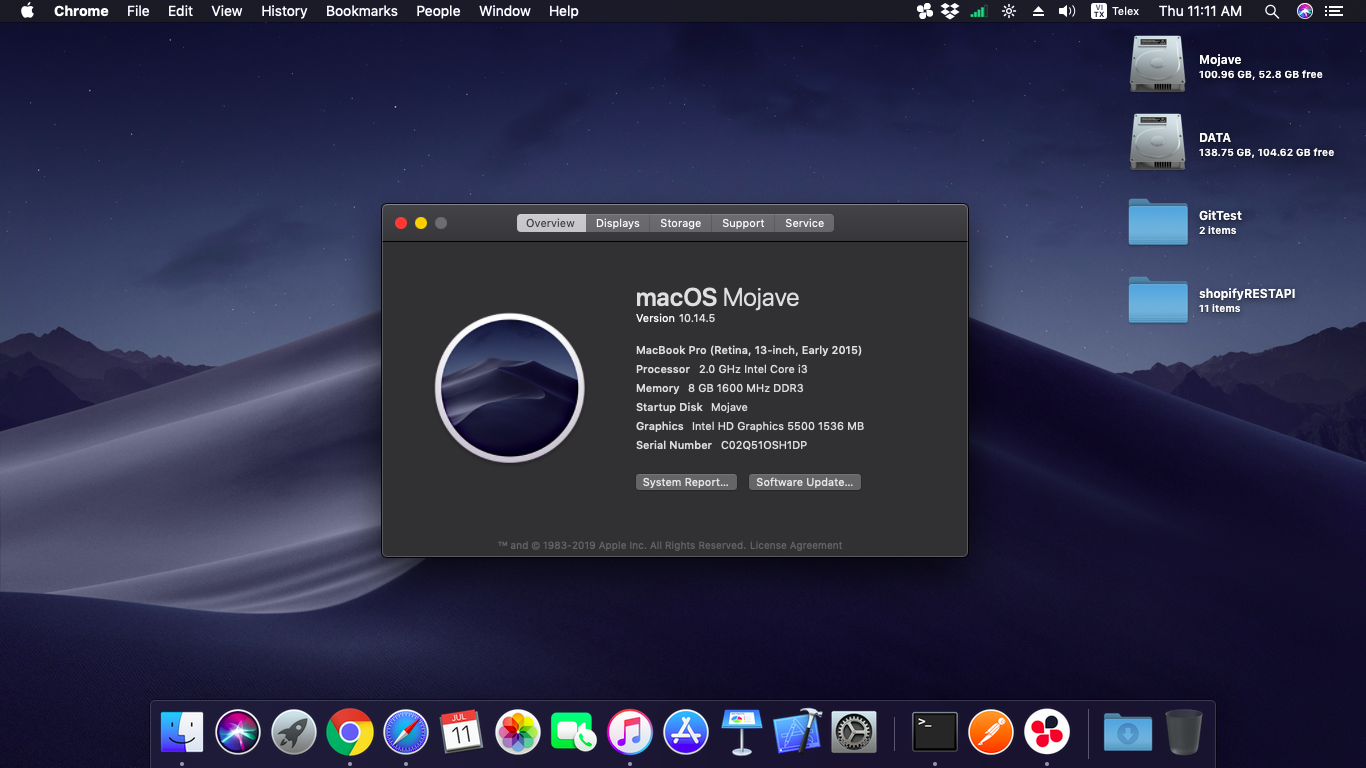Select the shopifyRESTAPI desktop folder

[x=1158, y=300]
